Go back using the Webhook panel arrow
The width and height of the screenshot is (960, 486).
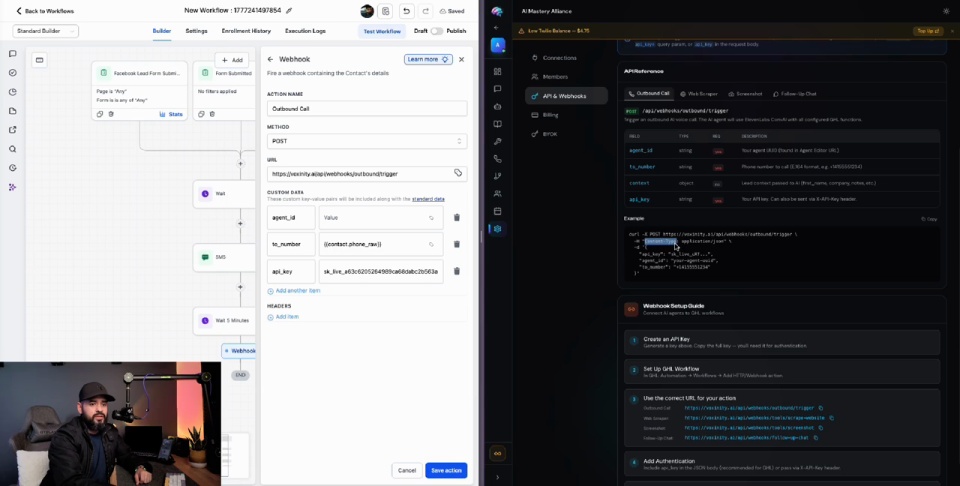click(x=271, y=59)
